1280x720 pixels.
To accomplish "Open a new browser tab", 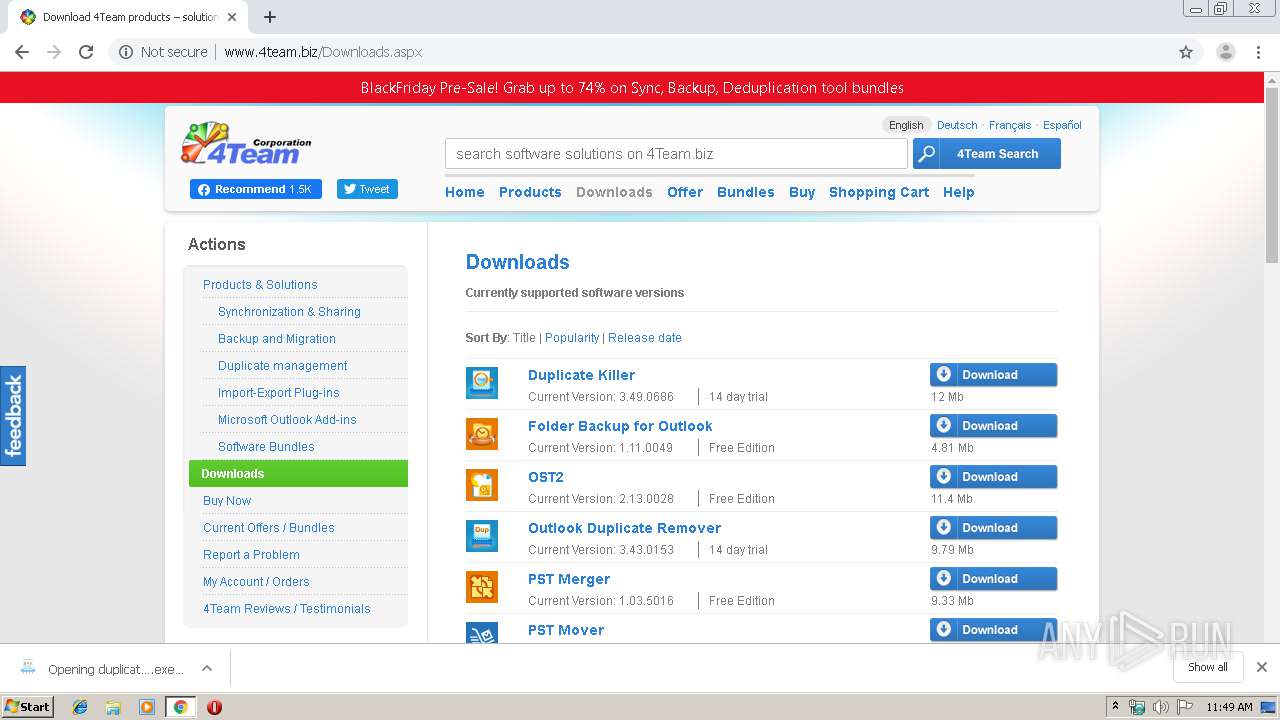I will pyautogui.click(x=270, y=17).
